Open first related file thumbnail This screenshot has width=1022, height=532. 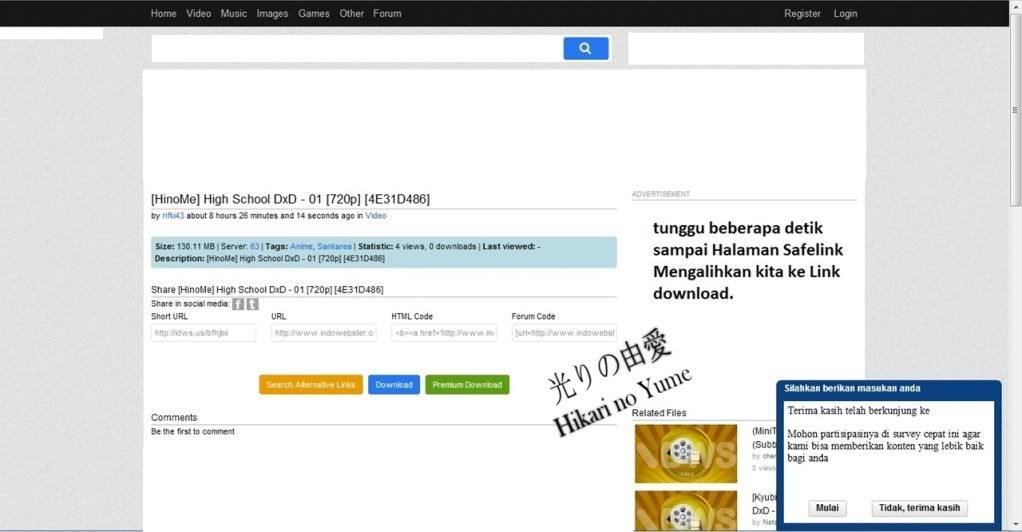685,453
